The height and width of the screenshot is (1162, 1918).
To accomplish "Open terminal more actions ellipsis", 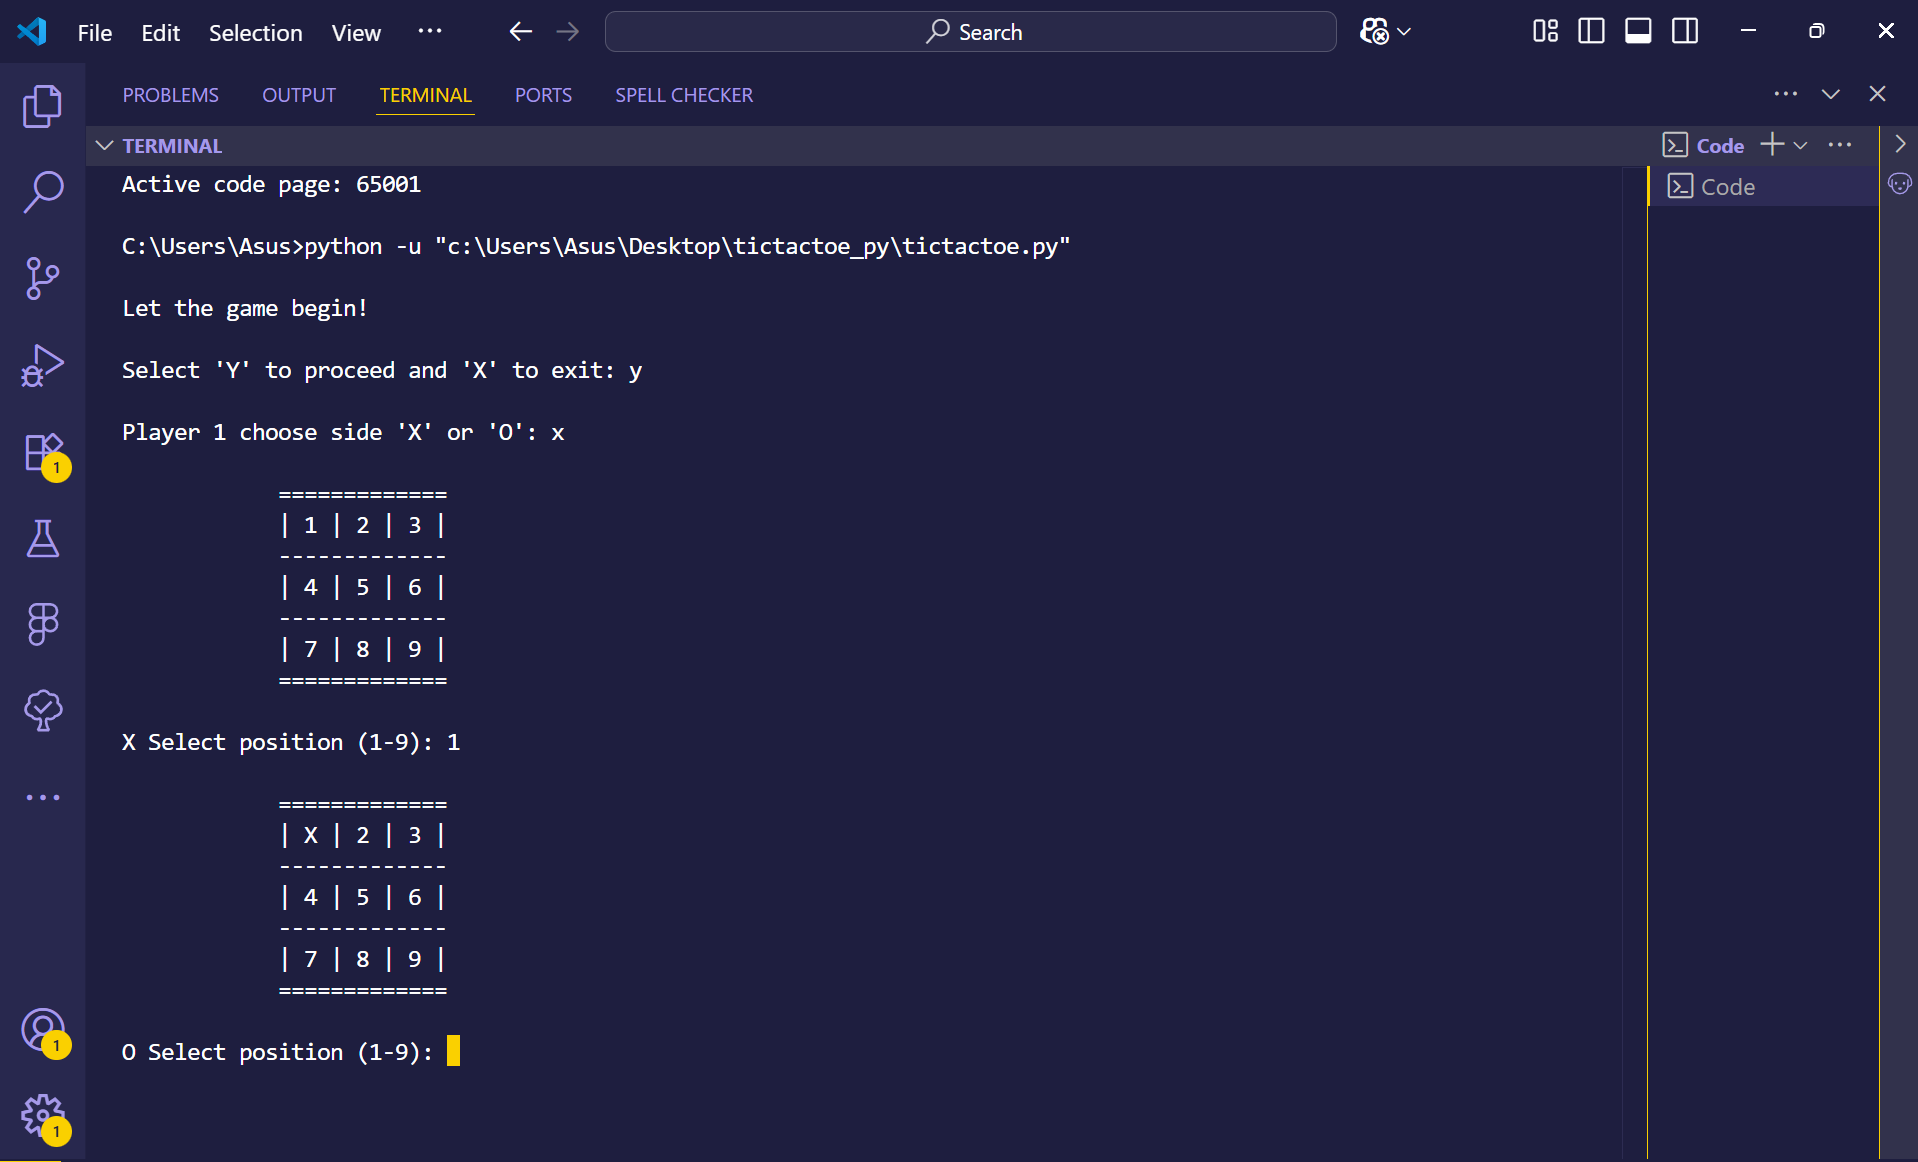I will click(1840, 145).
